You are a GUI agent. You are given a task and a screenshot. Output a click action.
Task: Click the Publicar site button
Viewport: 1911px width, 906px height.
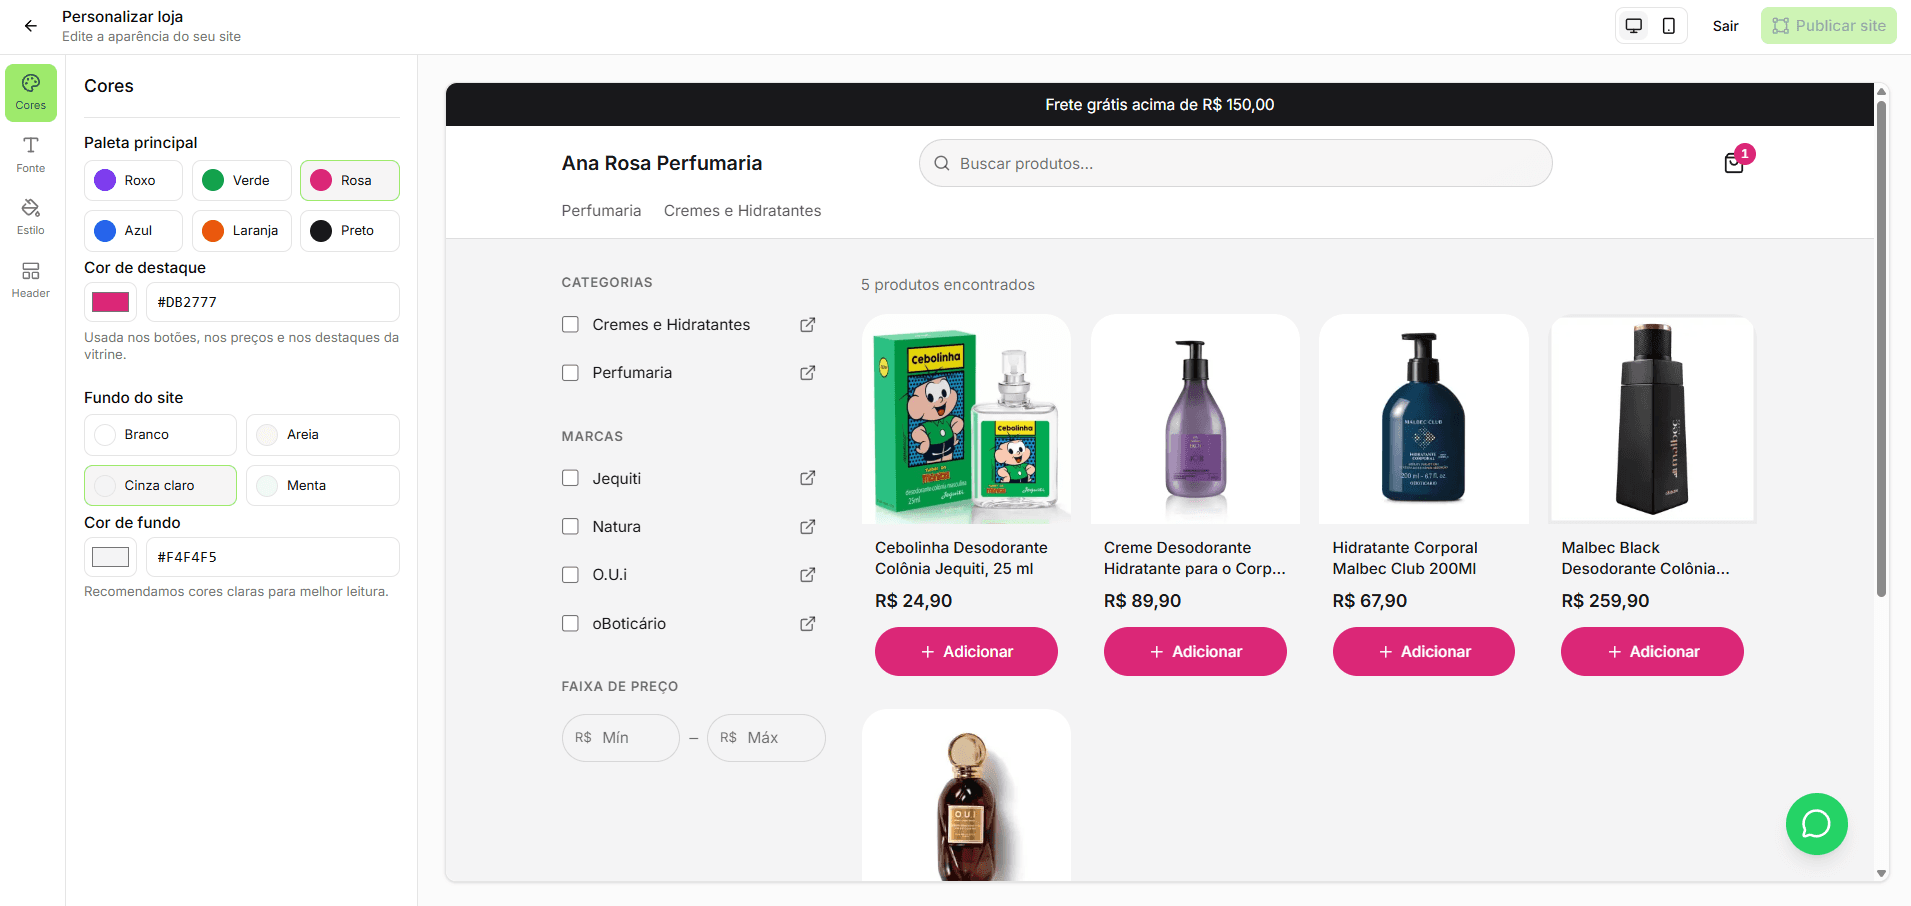click(x=1829, y=26)
